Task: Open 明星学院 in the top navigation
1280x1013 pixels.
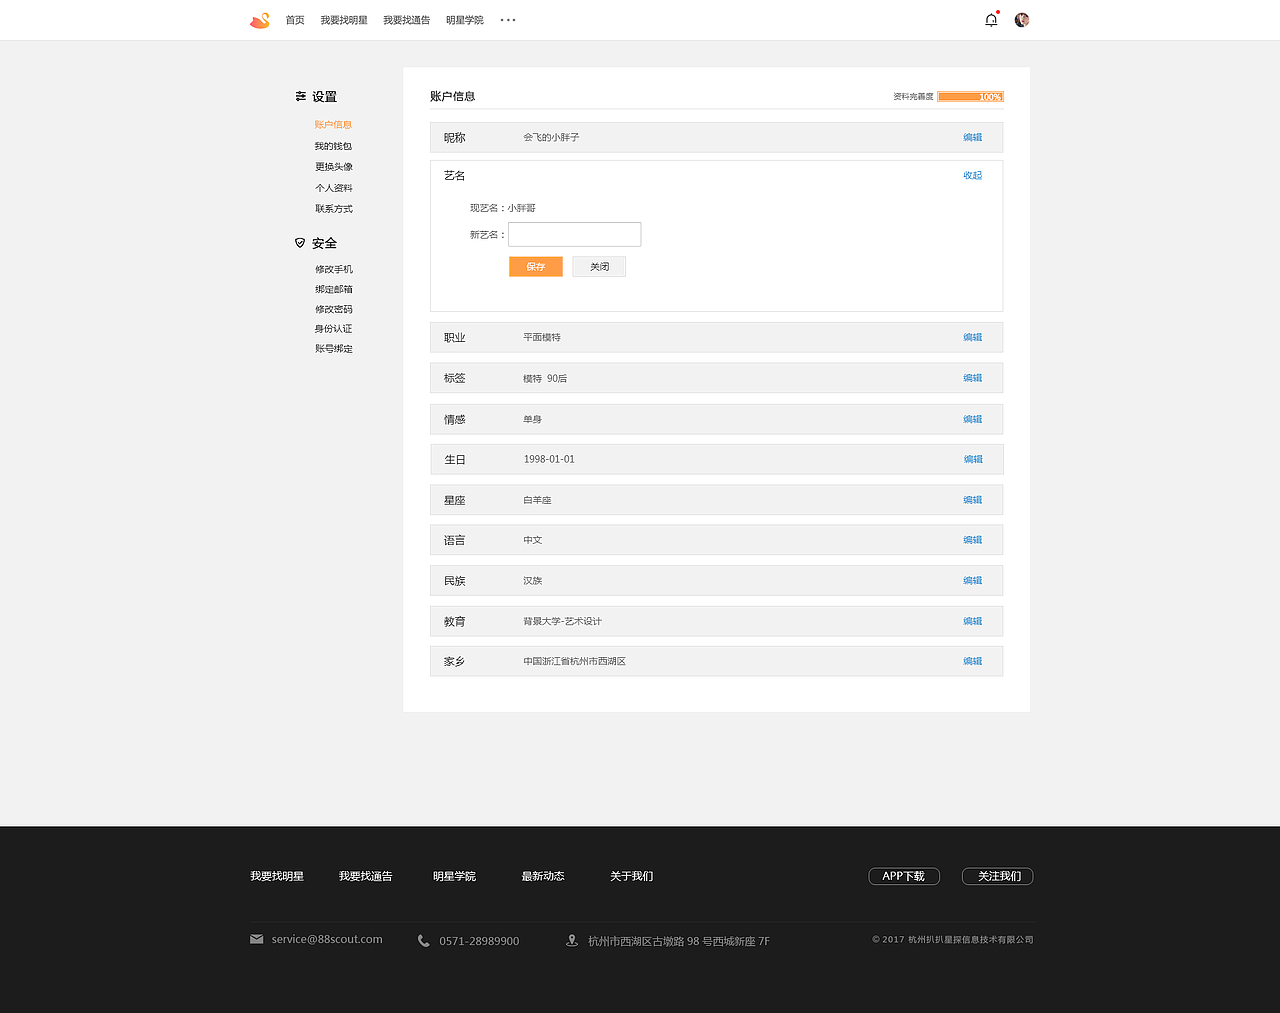Action: [x=465, y=20]
